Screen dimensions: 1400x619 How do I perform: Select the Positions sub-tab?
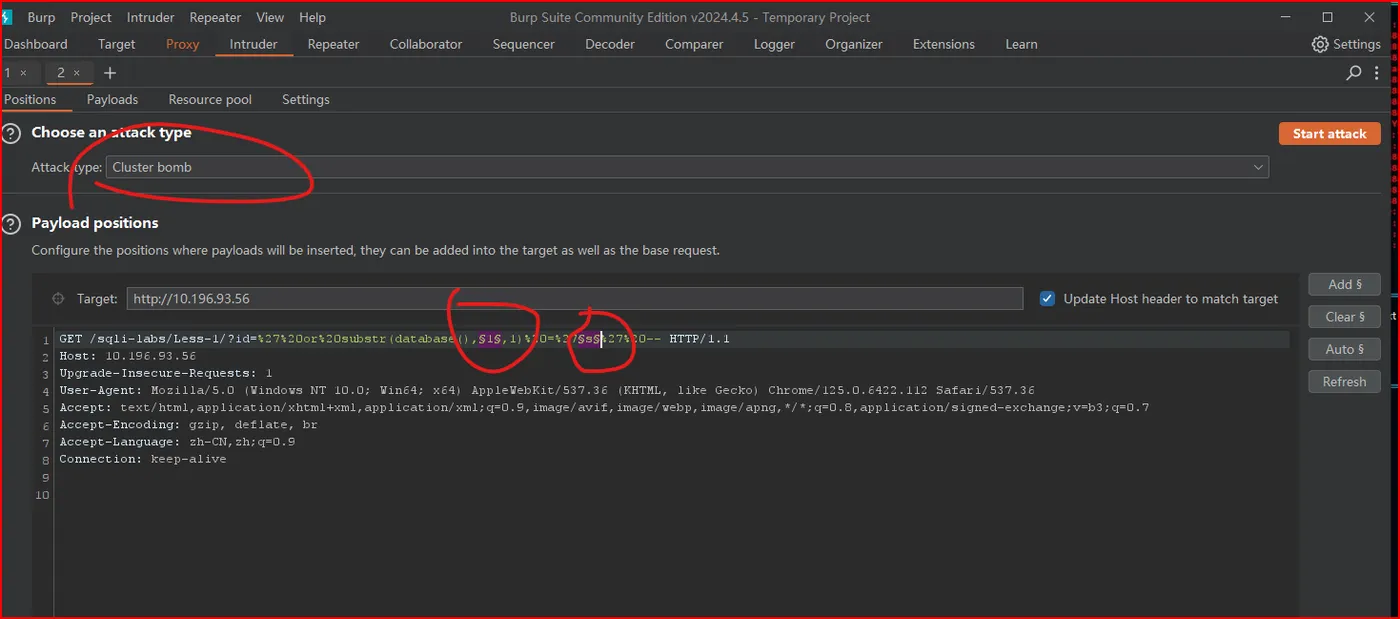click(30, 100)
